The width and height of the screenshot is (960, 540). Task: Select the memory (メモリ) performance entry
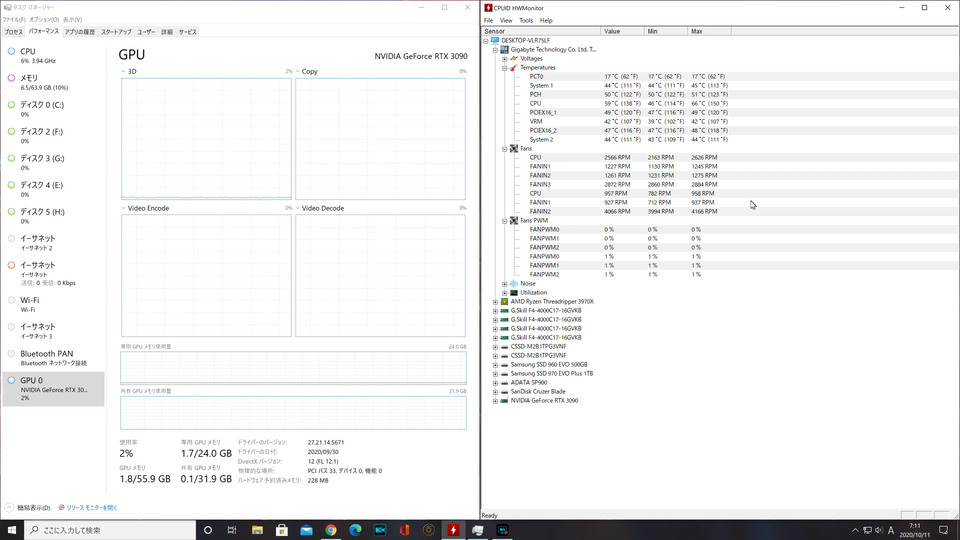point(53,83)
